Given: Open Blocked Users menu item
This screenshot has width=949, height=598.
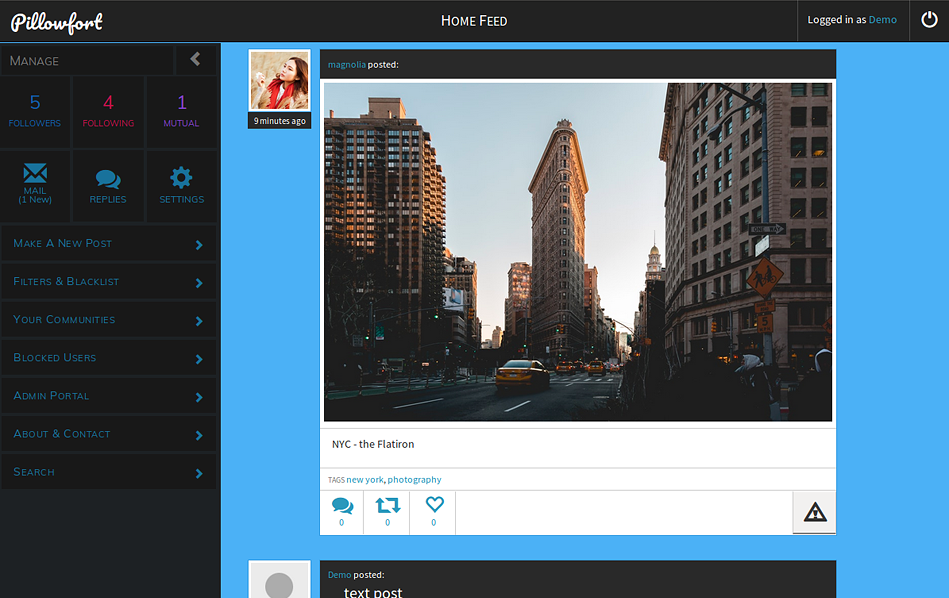Looking at the screenshot, I should pyautogui.click(x=108, y=358).
